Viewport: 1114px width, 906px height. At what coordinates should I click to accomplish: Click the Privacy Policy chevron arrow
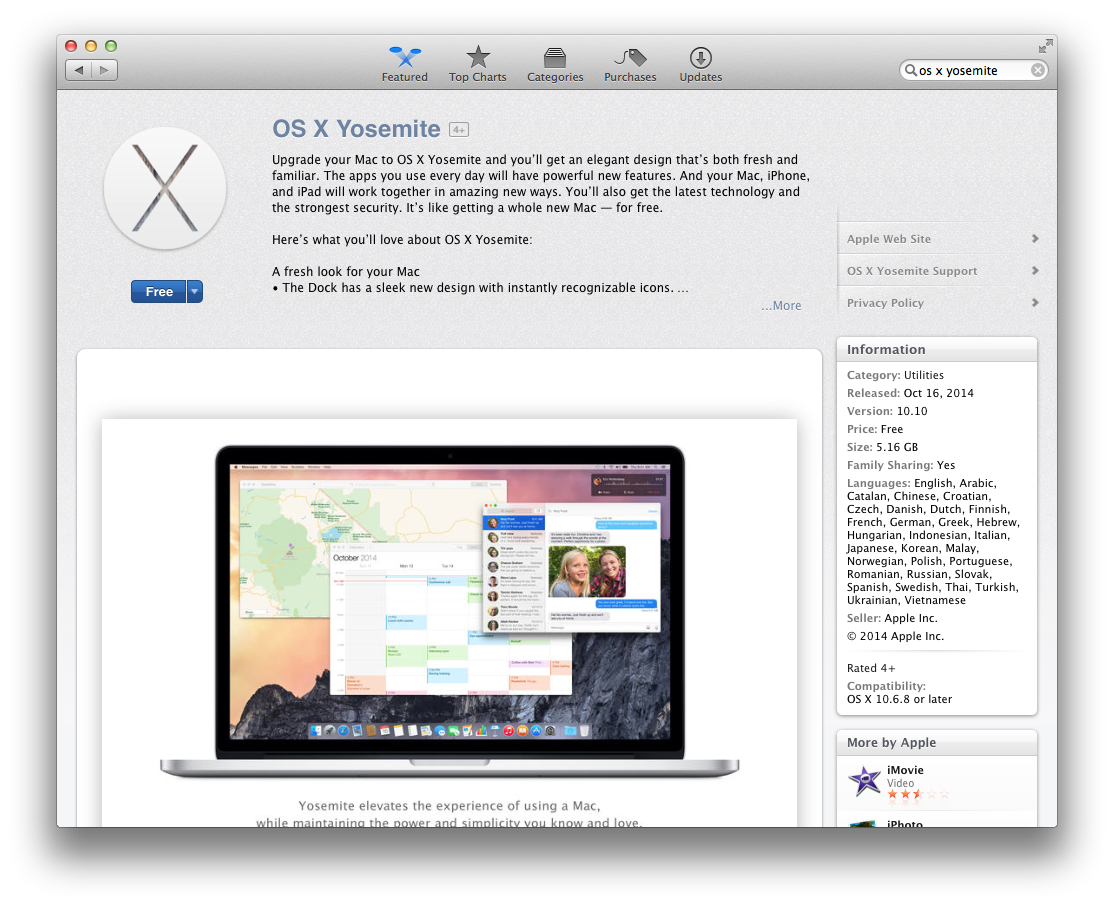point(1035,303)
